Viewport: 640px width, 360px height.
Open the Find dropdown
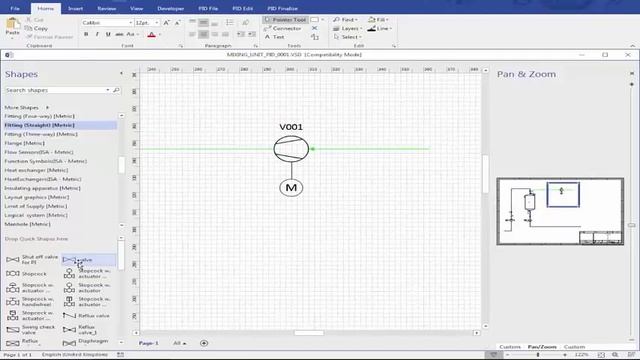coord(345,20)
